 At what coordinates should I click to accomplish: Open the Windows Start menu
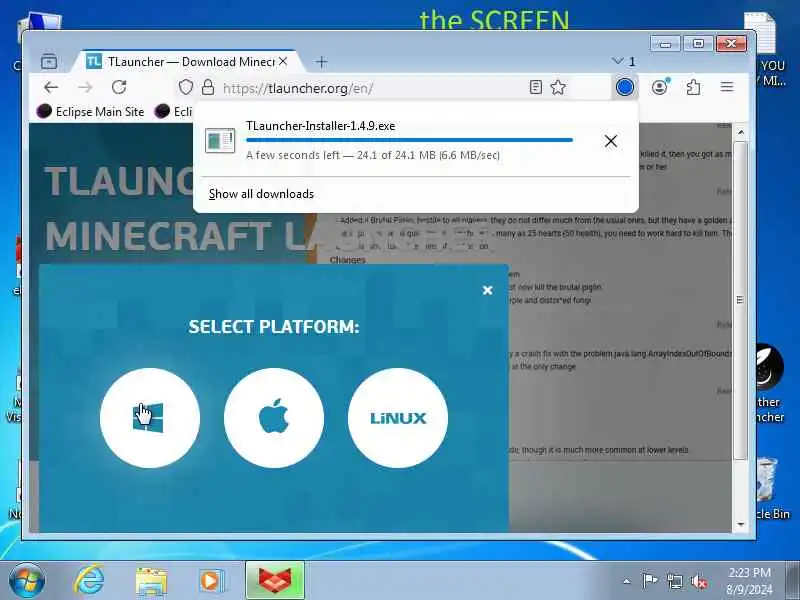[x=27, y=581]
